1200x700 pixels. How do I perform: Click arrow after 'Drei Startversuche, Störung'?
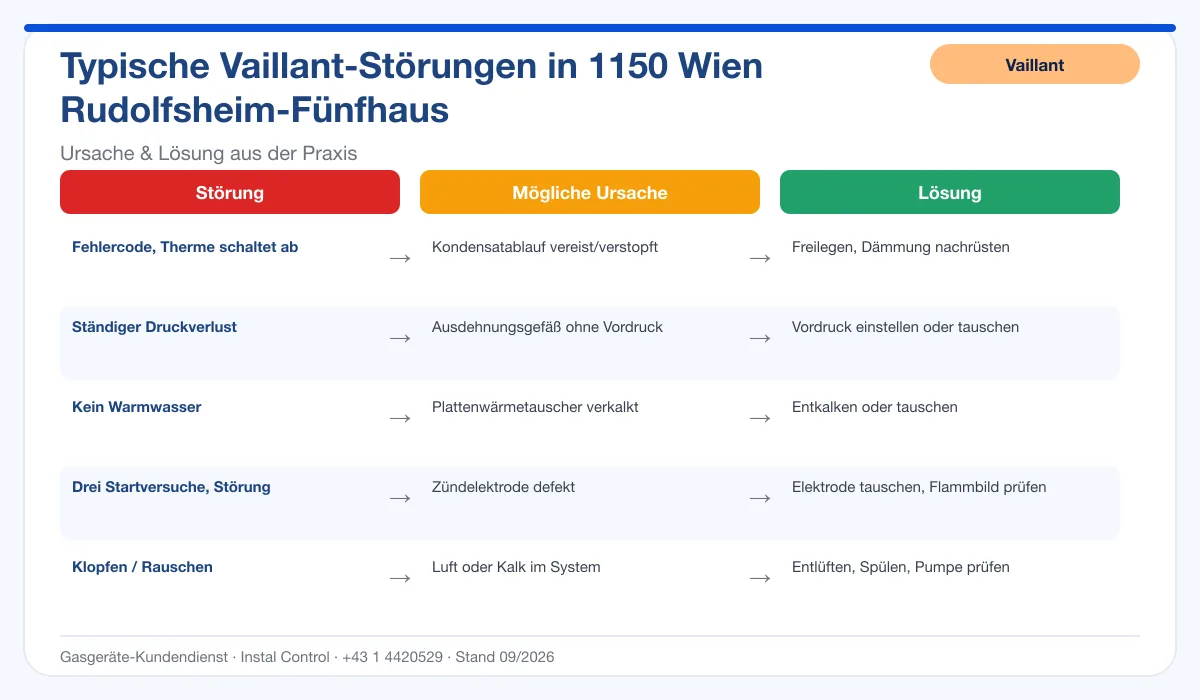[x=400, y=498]
